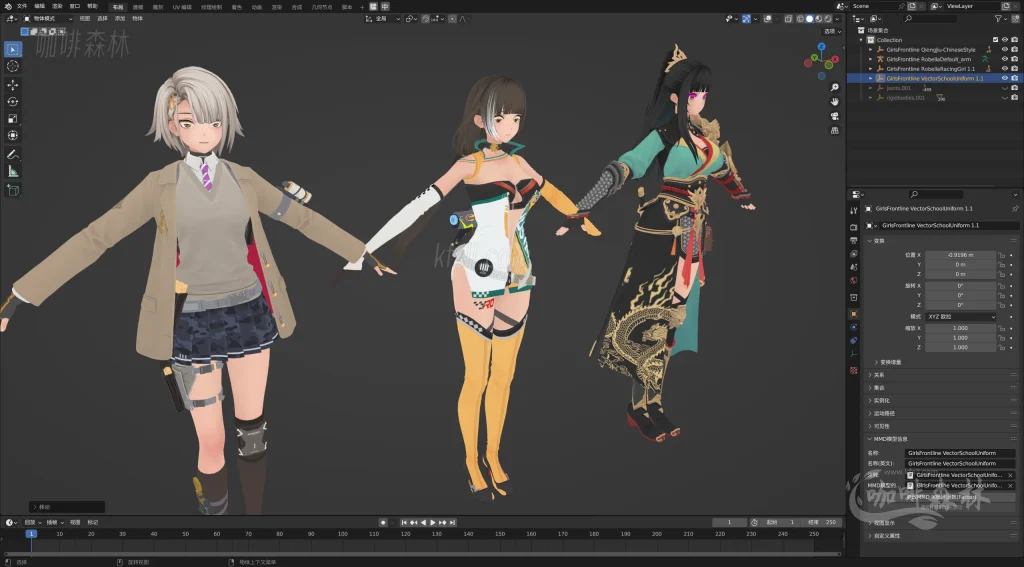Switch to camera view via camera icon
Screen dimensions: 1024x567
[x=835, y=116]
